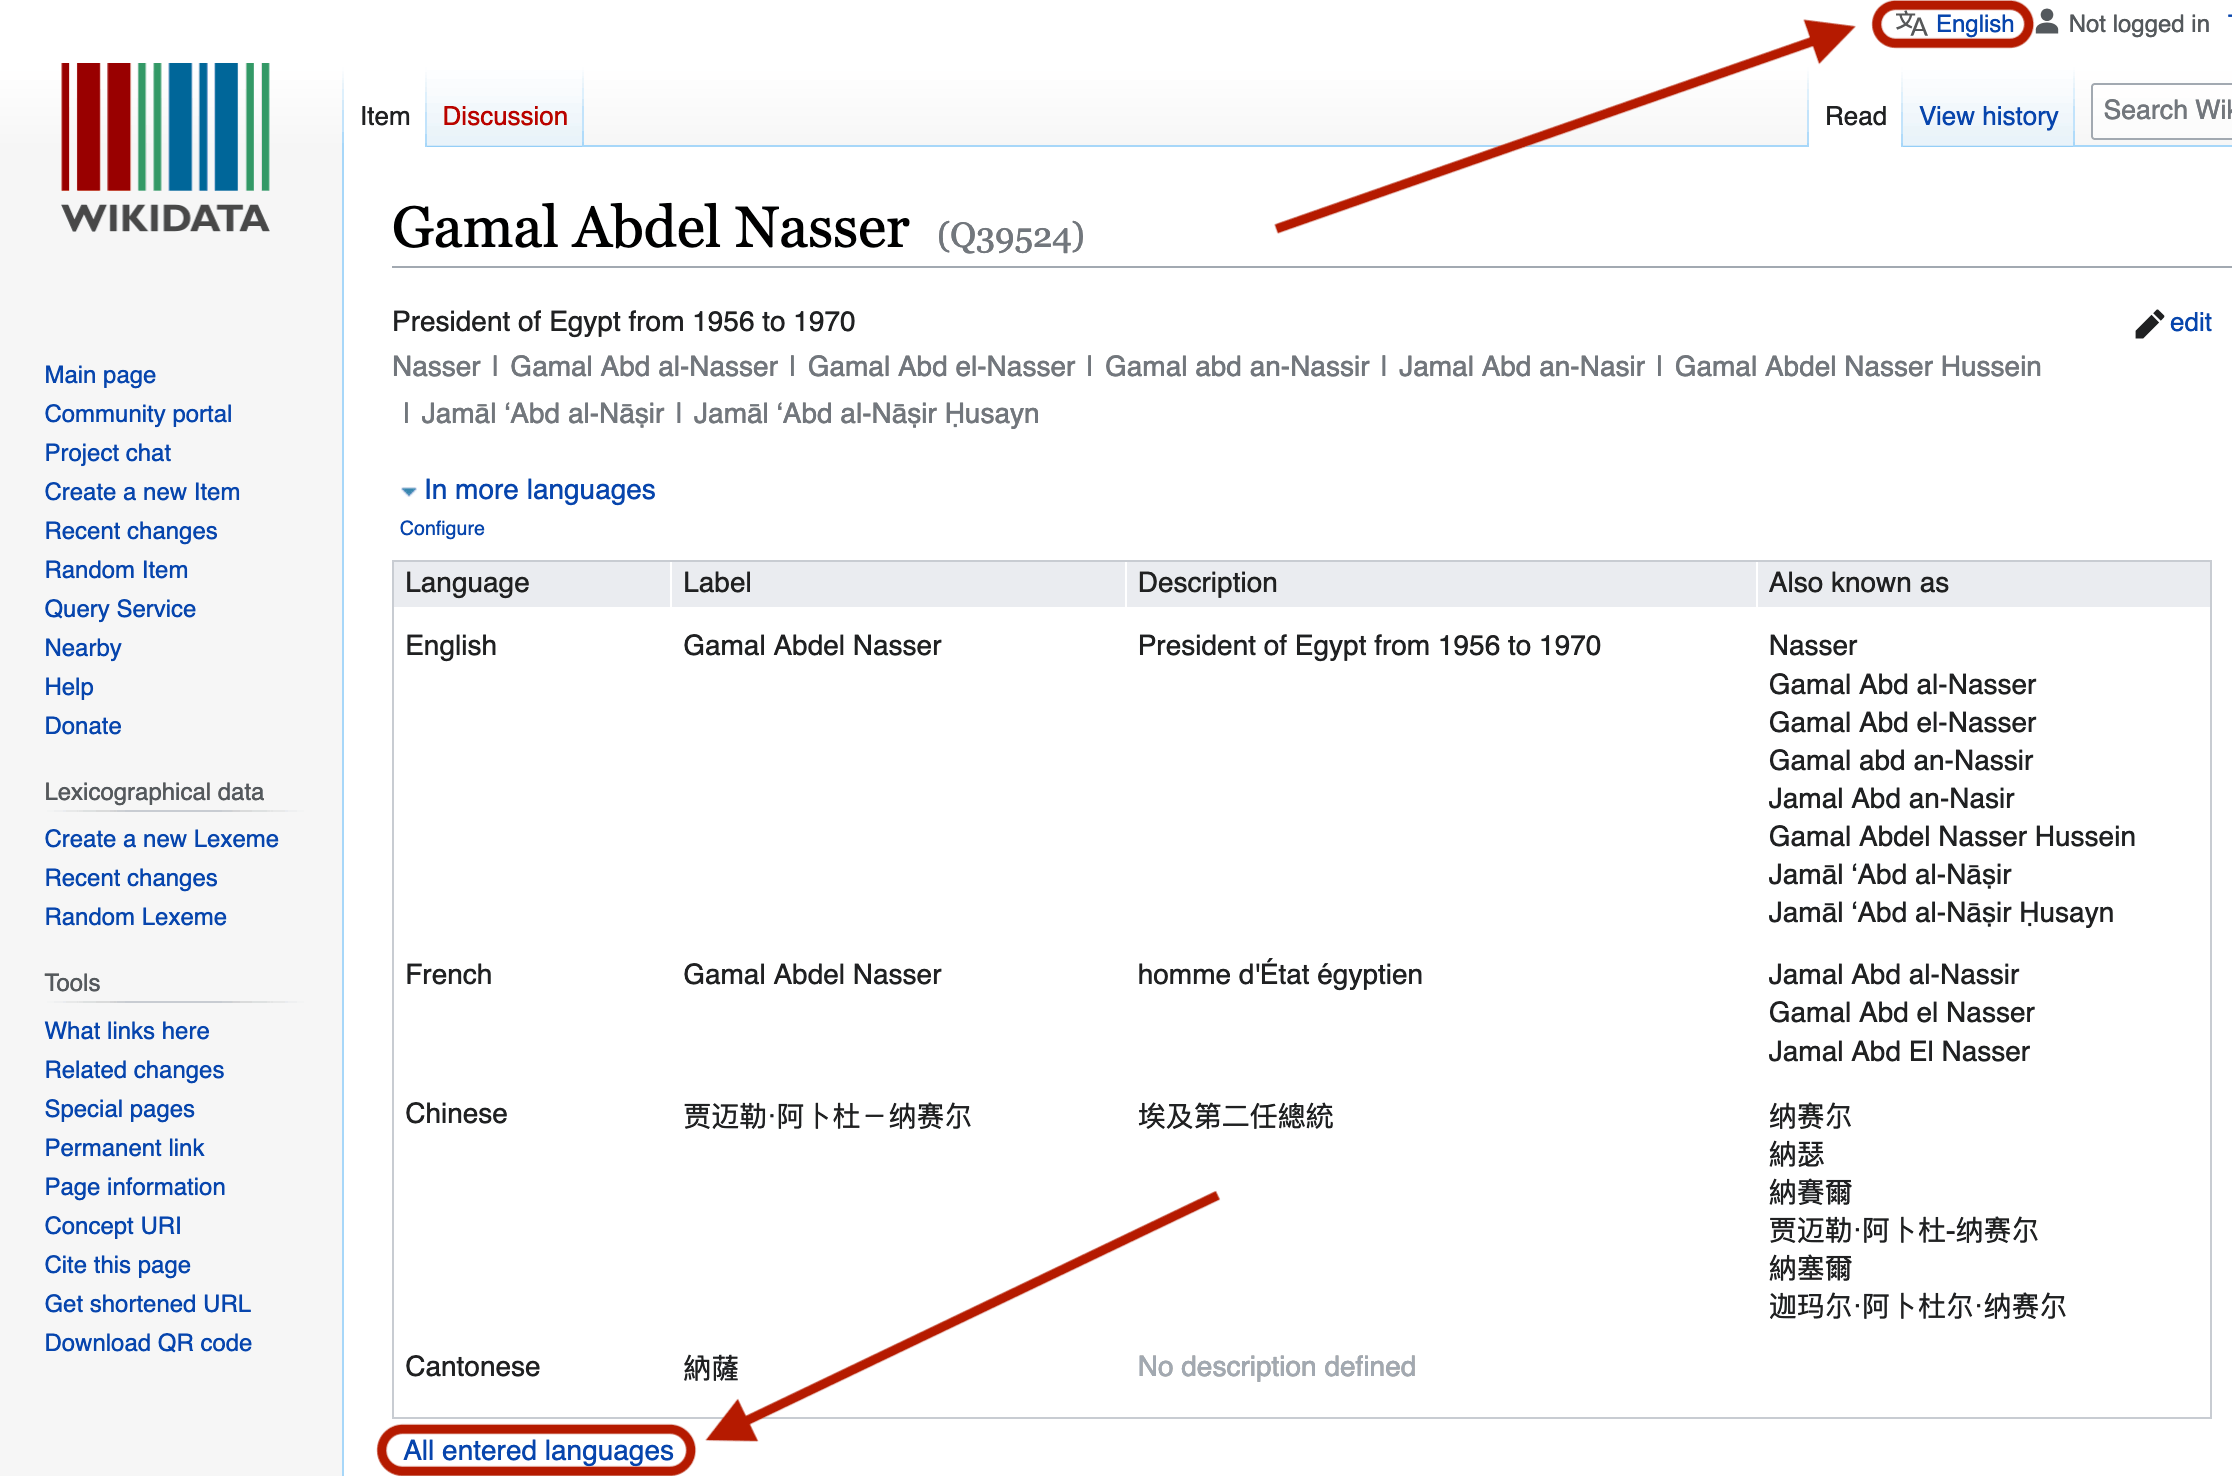2232x1476 pixels.
Task: Click Get shortened URL
Action: click(x=148, y=1304)
